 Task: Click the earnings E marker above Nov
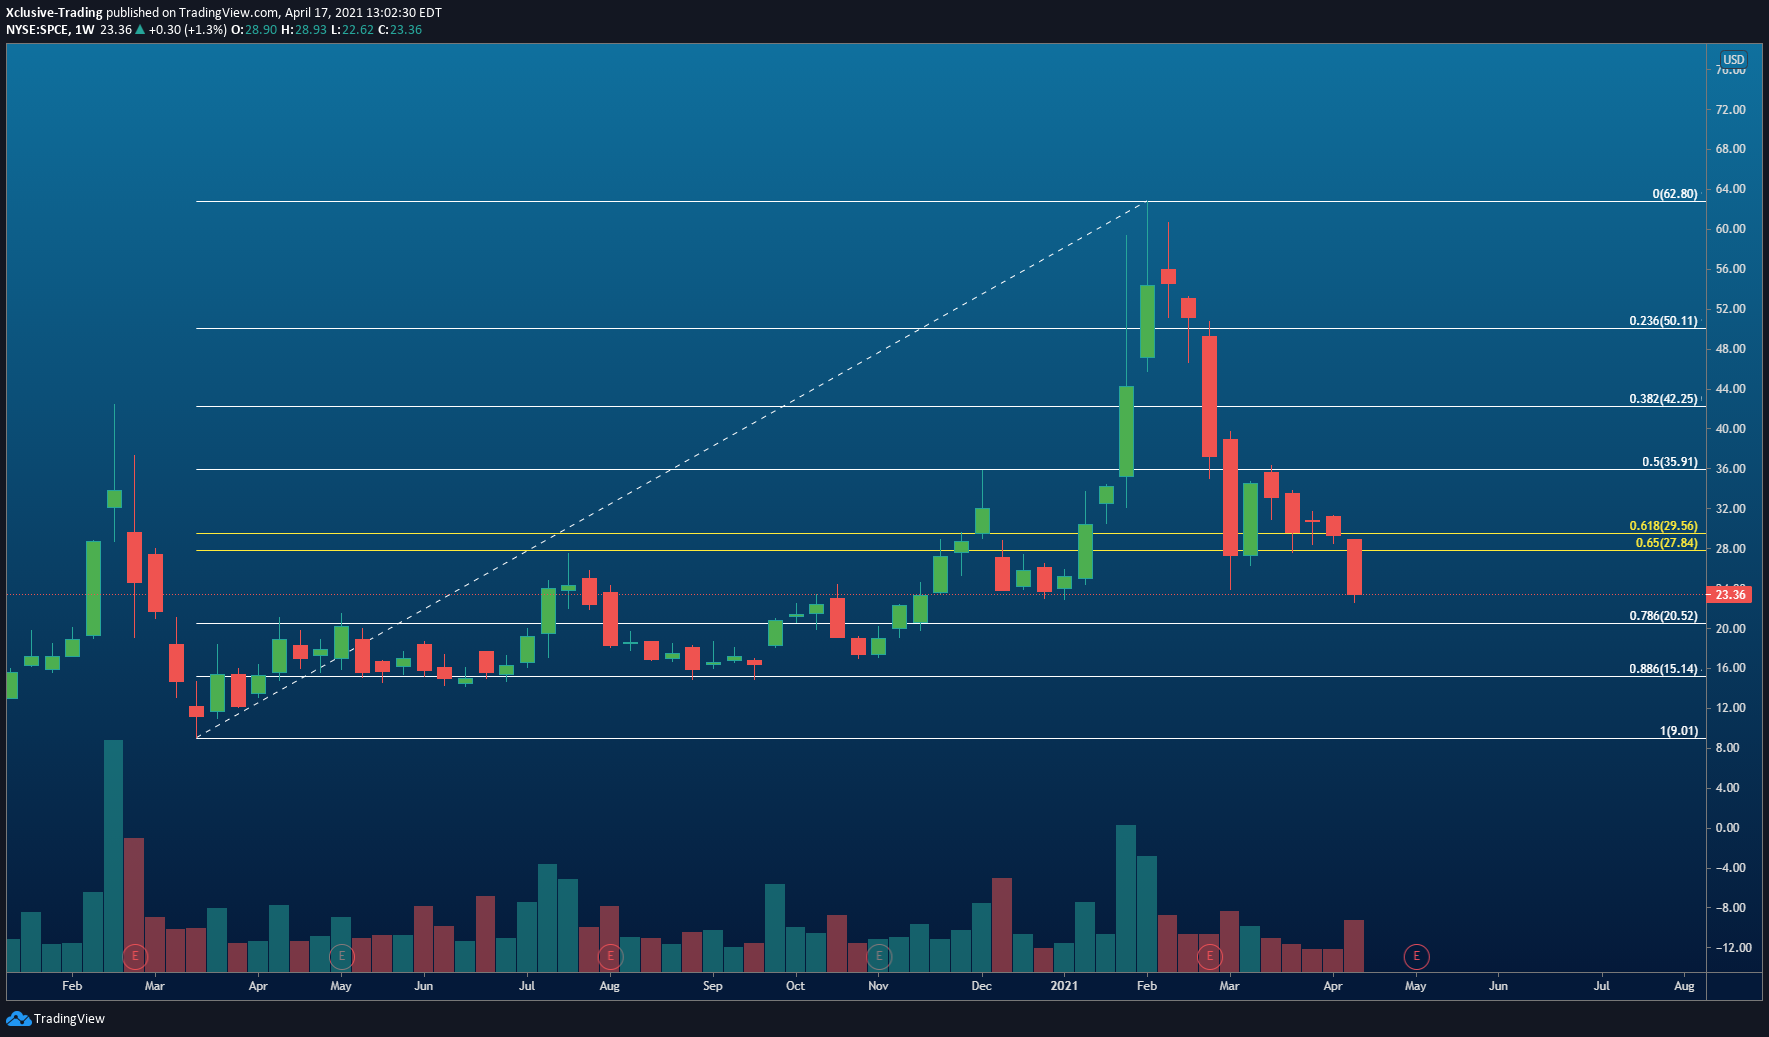pos(878,957)
